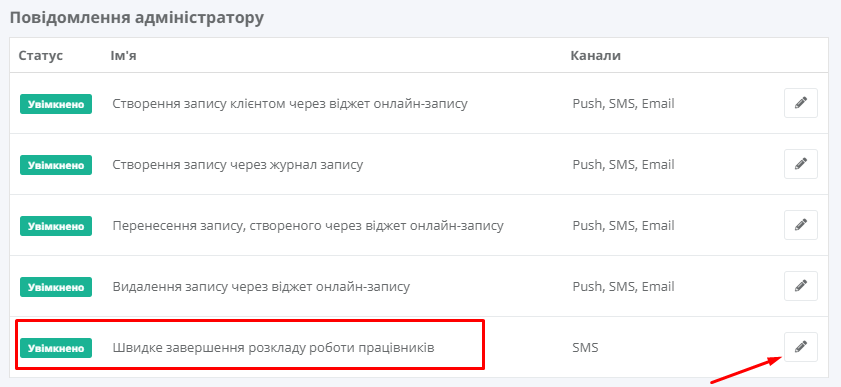Open pencil editor for journal booking creation
The width and height of the screenshot is (841, 387).
click(x=801, y=164)
